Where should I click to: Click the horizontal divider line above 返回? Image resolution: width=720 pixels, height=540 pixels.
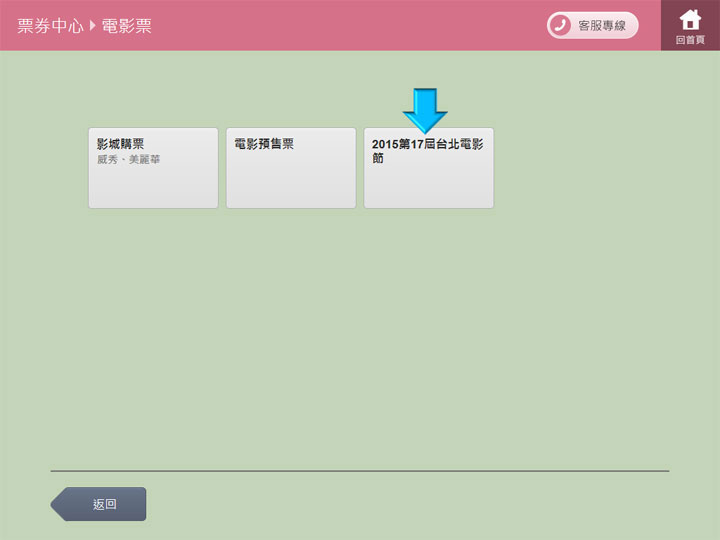point(360,470)
